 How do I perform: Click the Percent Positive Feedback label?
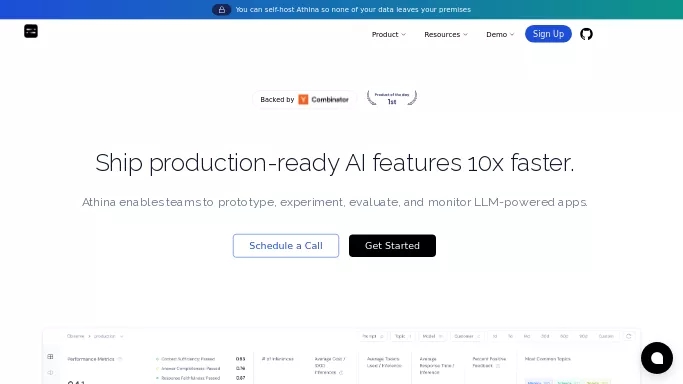[489, 362]
